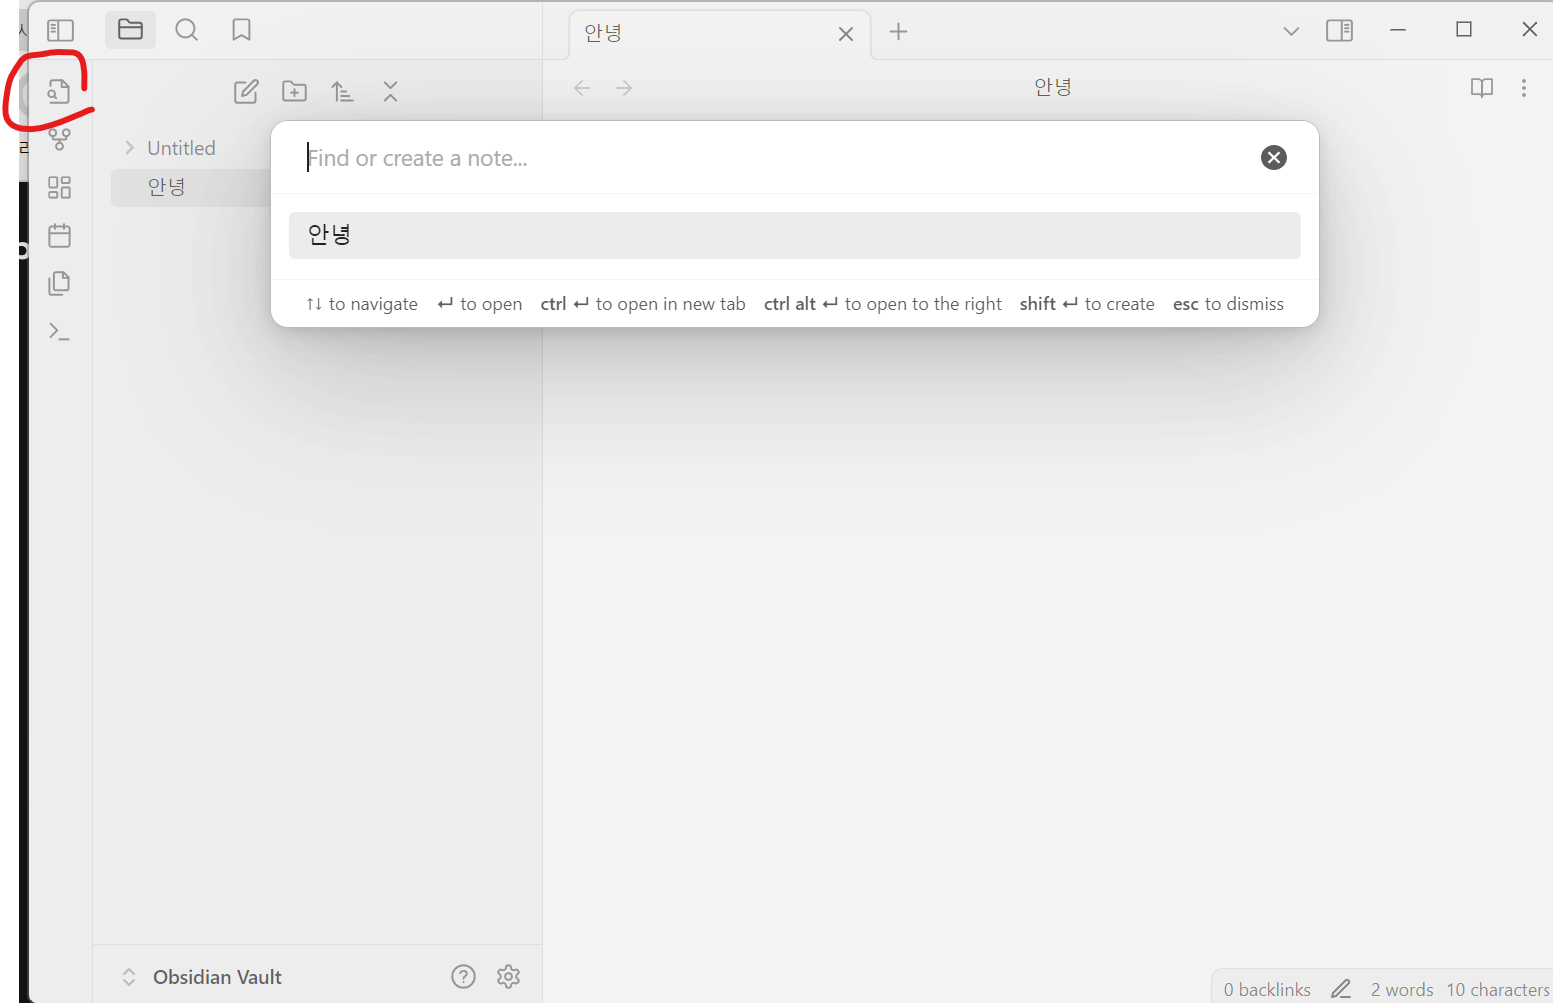Open graph view from the ribbon

click(x=60, y=139)
